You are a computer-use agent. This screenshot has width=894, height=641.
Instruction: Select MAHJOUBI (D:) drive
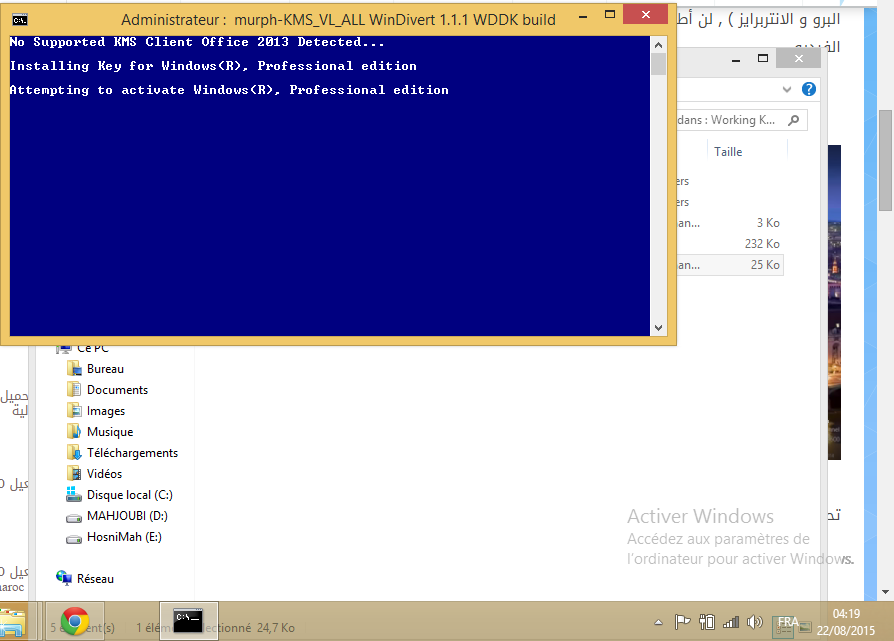pos(127,516)
